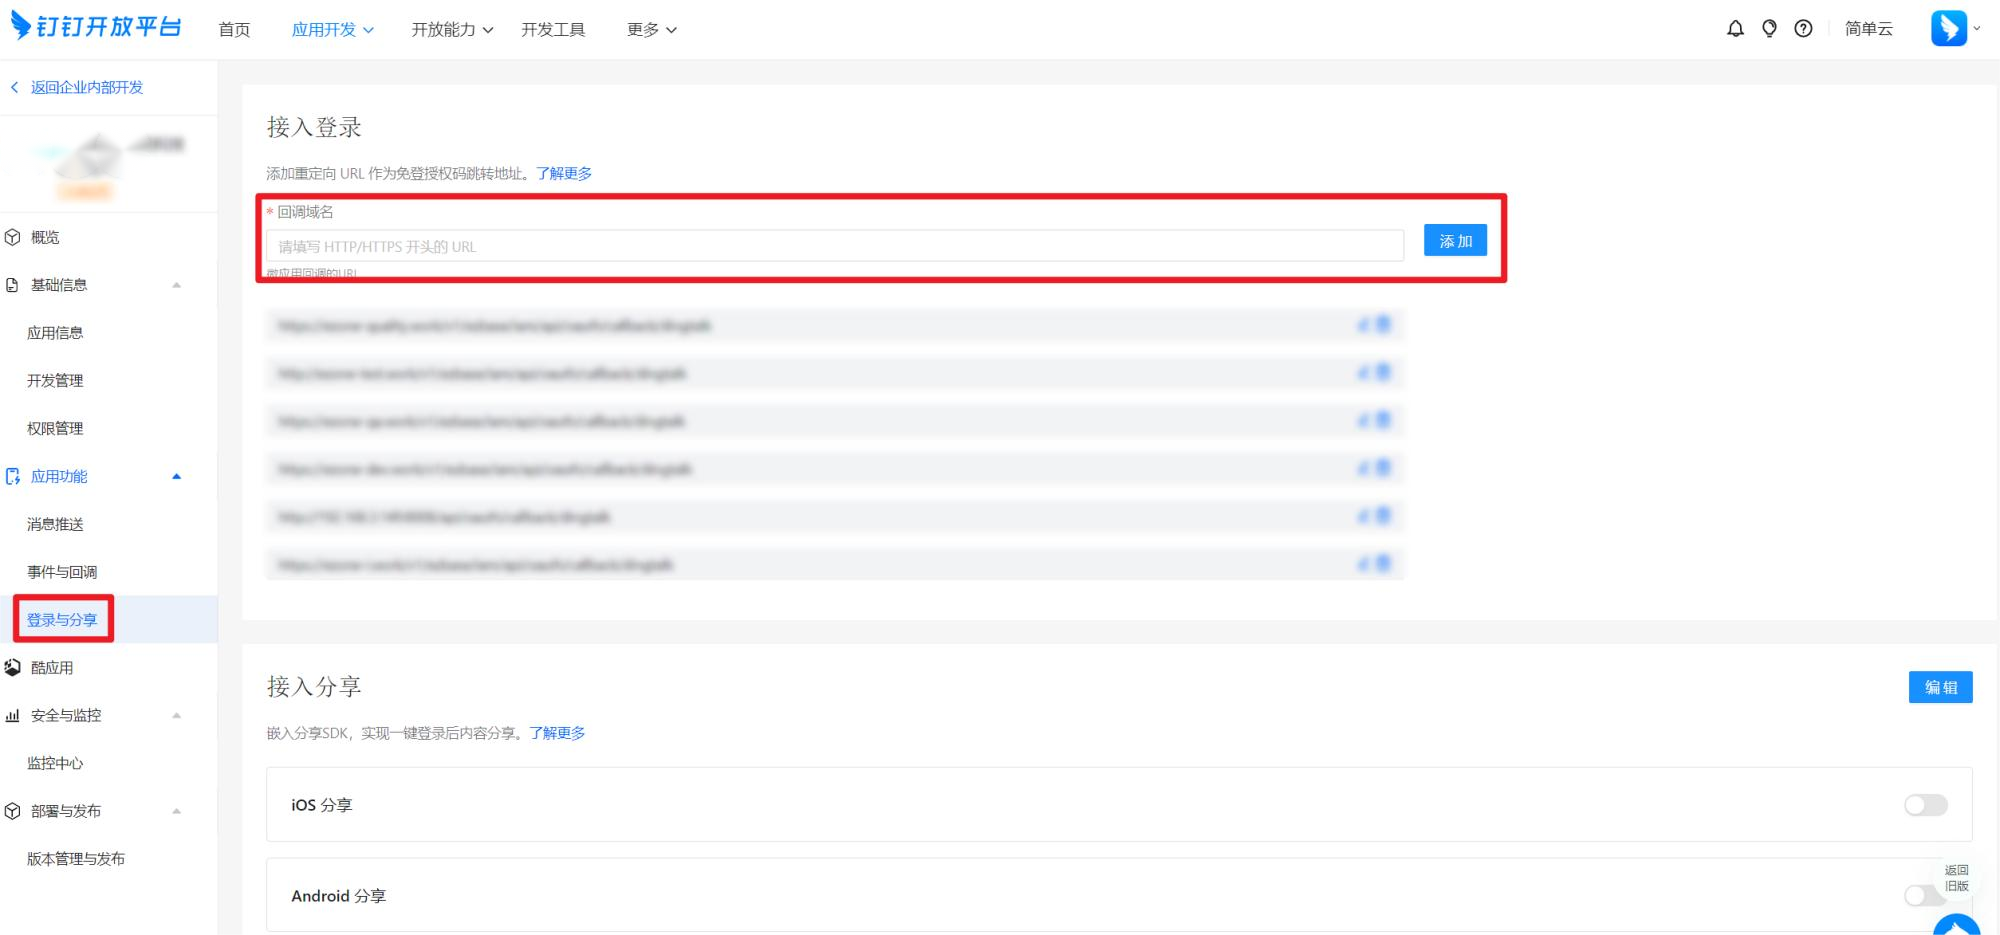This screenshot has height=935, width=2000.
Task: Expand the 开放能力 dropdown
Action: tap(452, 30)
